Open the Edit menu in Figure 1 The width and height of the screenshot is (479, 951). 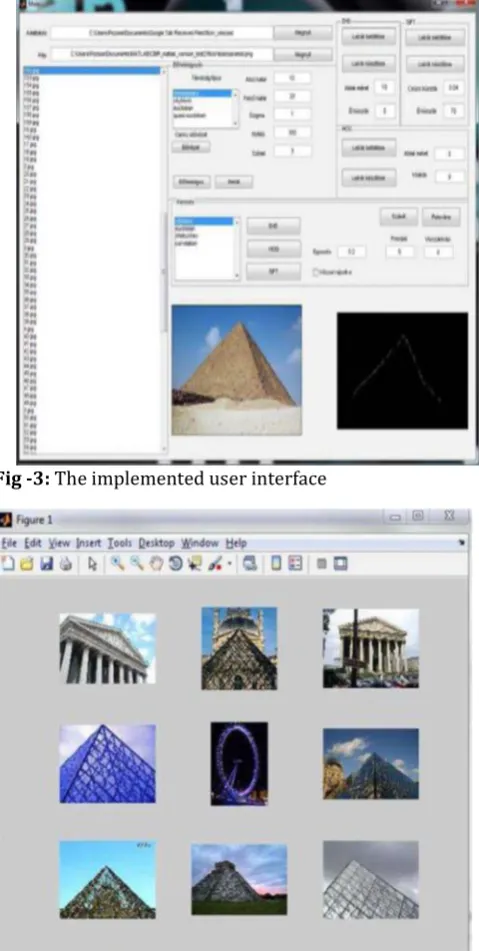point(32,543)
